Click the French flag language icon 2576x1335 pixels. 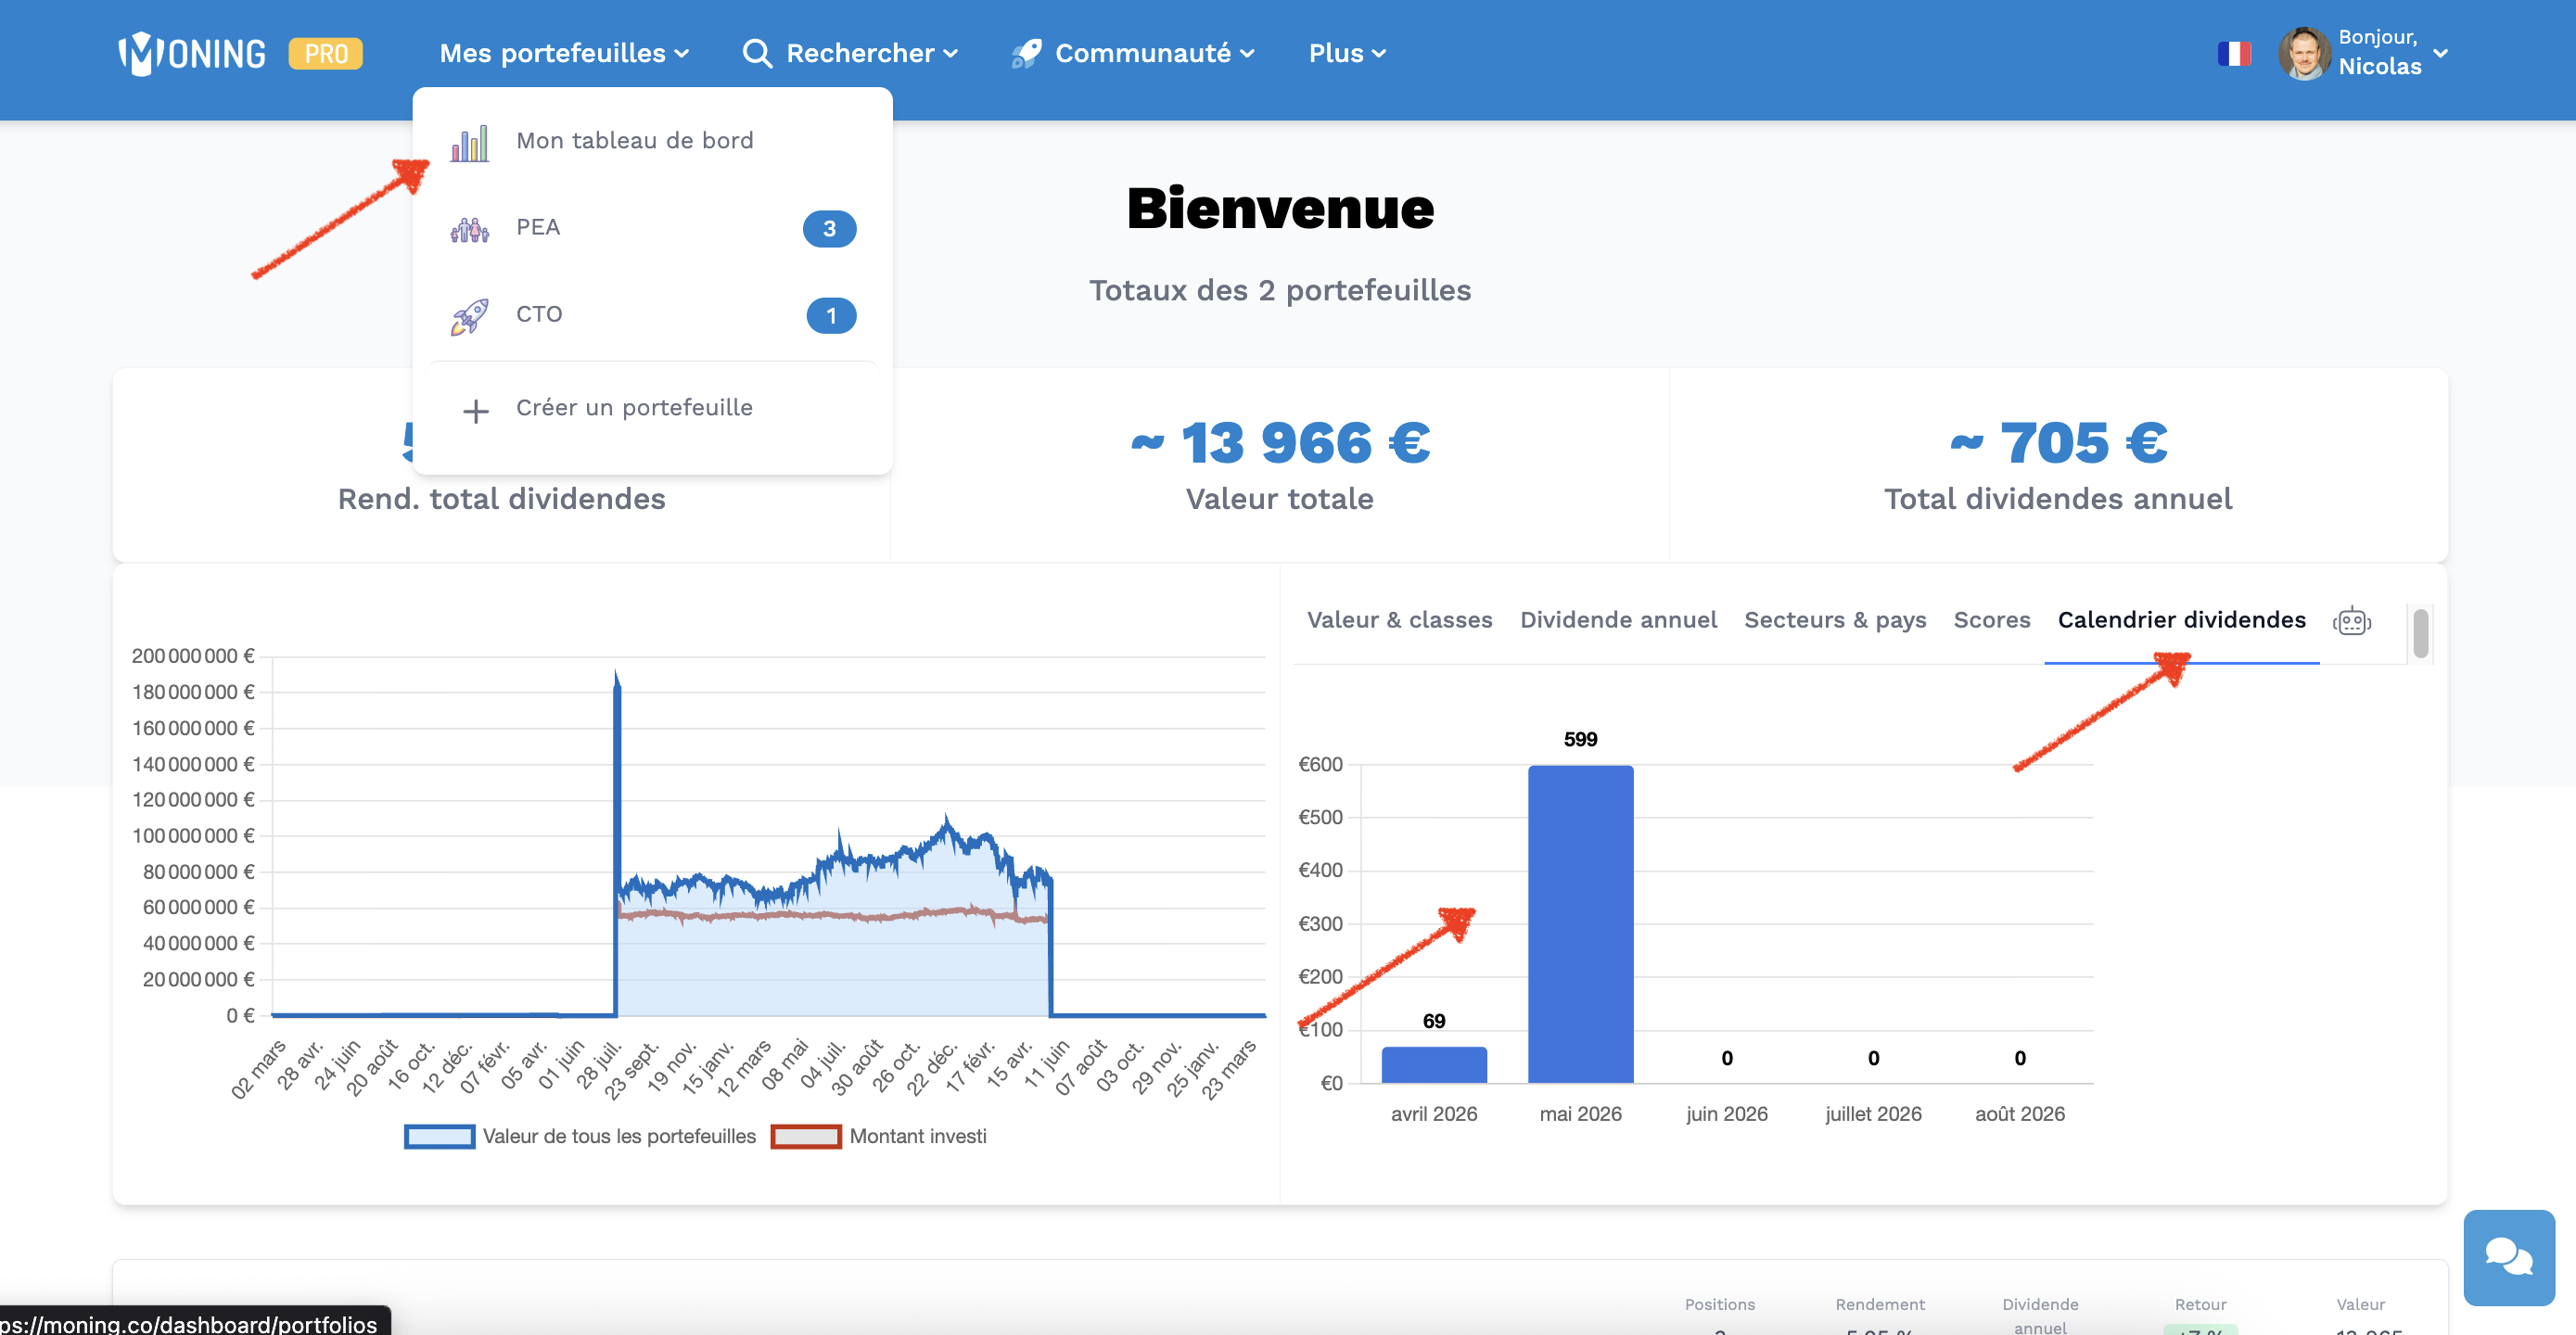tap(2233, 53)
